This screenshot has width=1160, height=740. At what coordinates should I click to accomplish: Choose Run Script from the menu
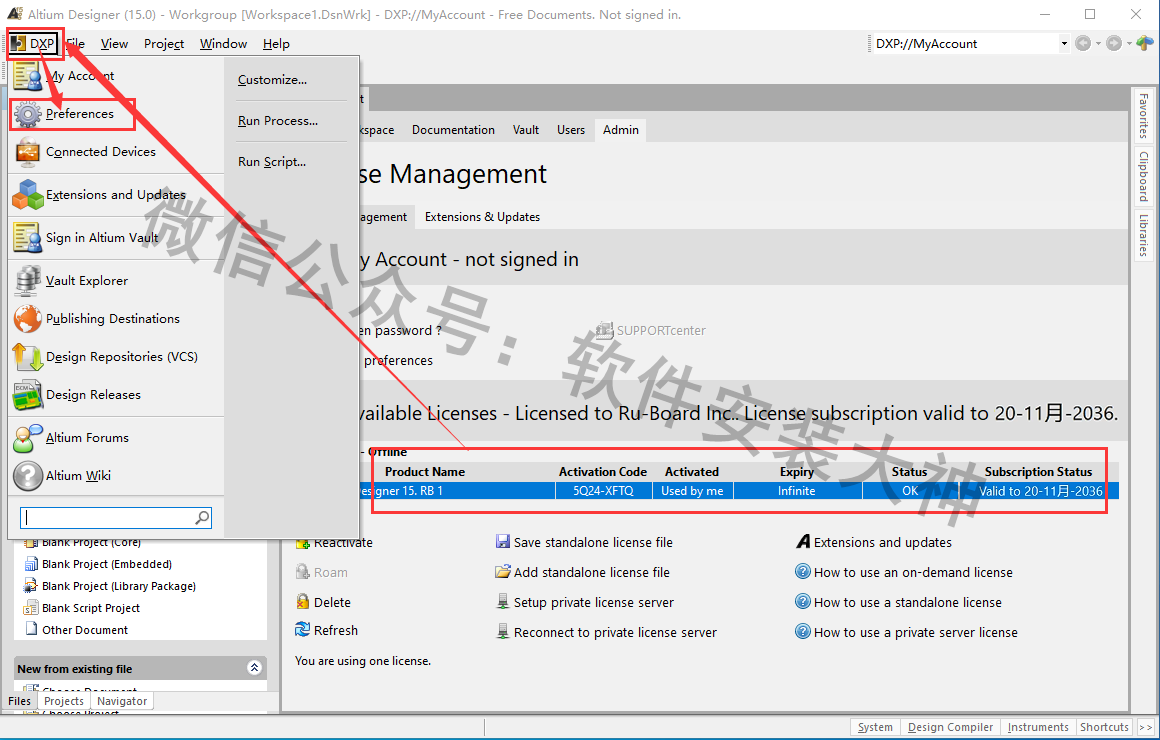(x=272, y=162)
